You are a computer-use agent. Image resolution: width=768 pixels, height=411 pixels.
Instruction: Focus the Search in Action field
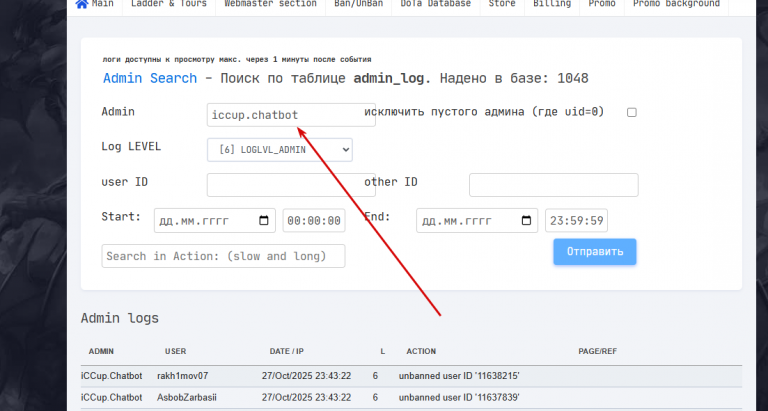pos(223,256)
